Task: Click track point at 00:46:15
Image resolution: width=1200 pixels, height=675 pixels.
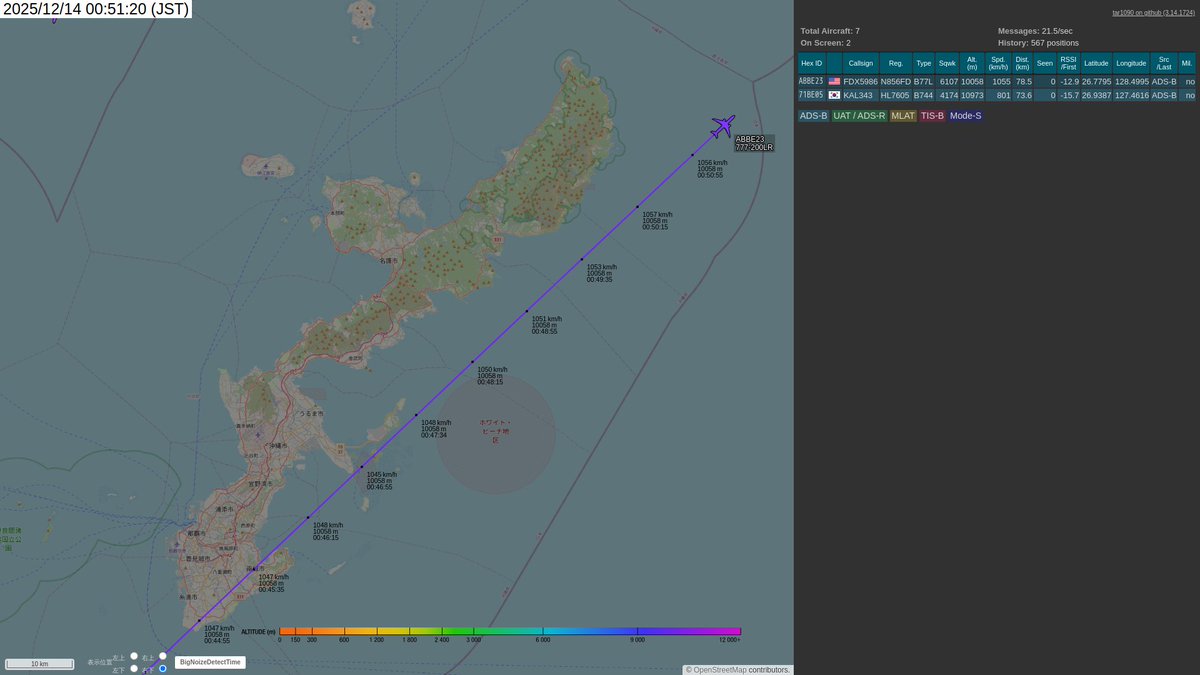Action: [x=308, y=517]
